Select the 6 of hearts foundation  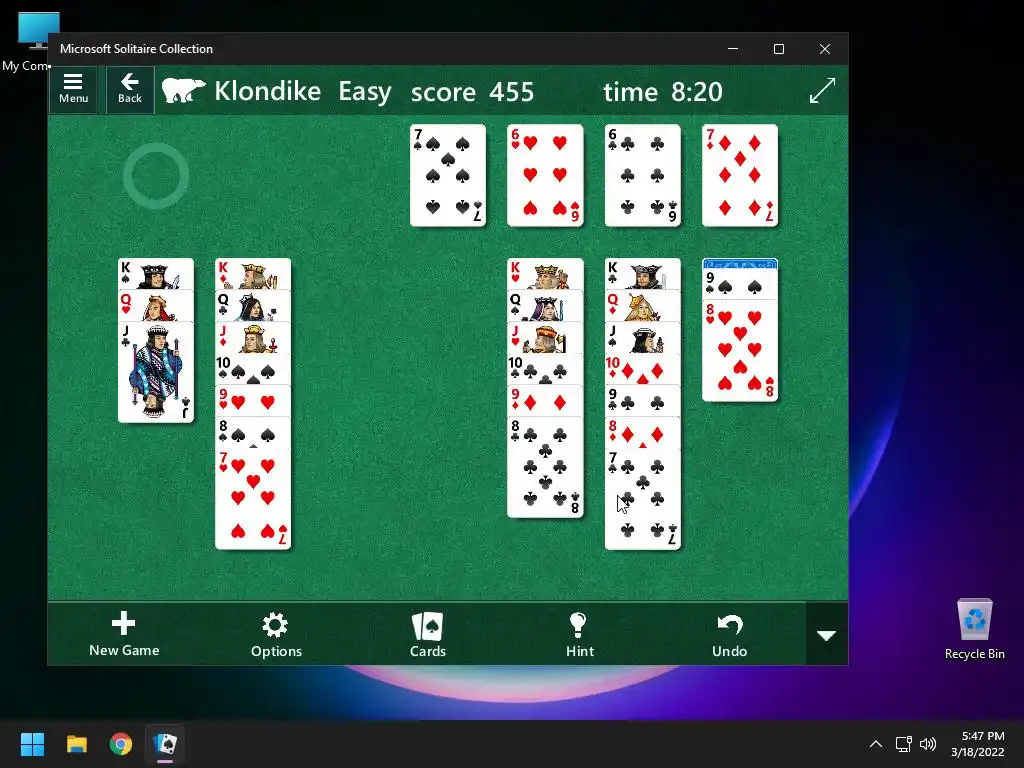[x=545, y=176]
